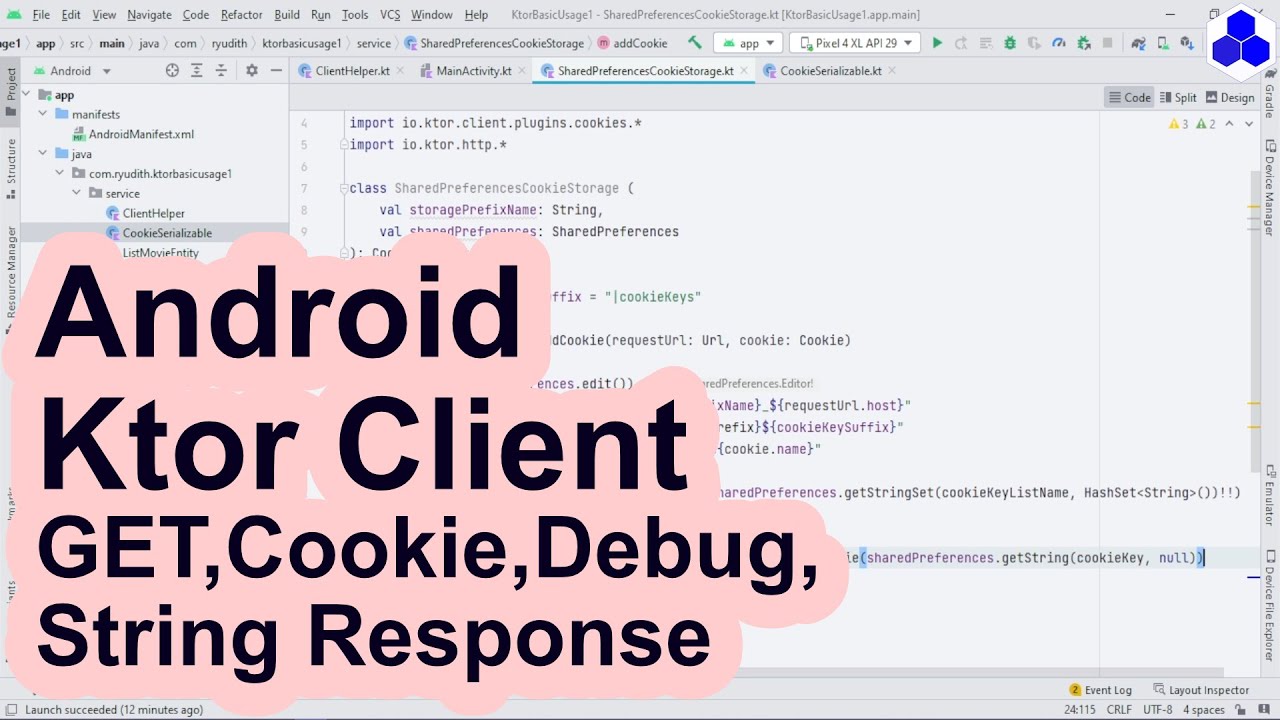Open SDK Manager icon in toolbar
The width and height of the screenshot is (1280, 720).
tap(1186, 43)
